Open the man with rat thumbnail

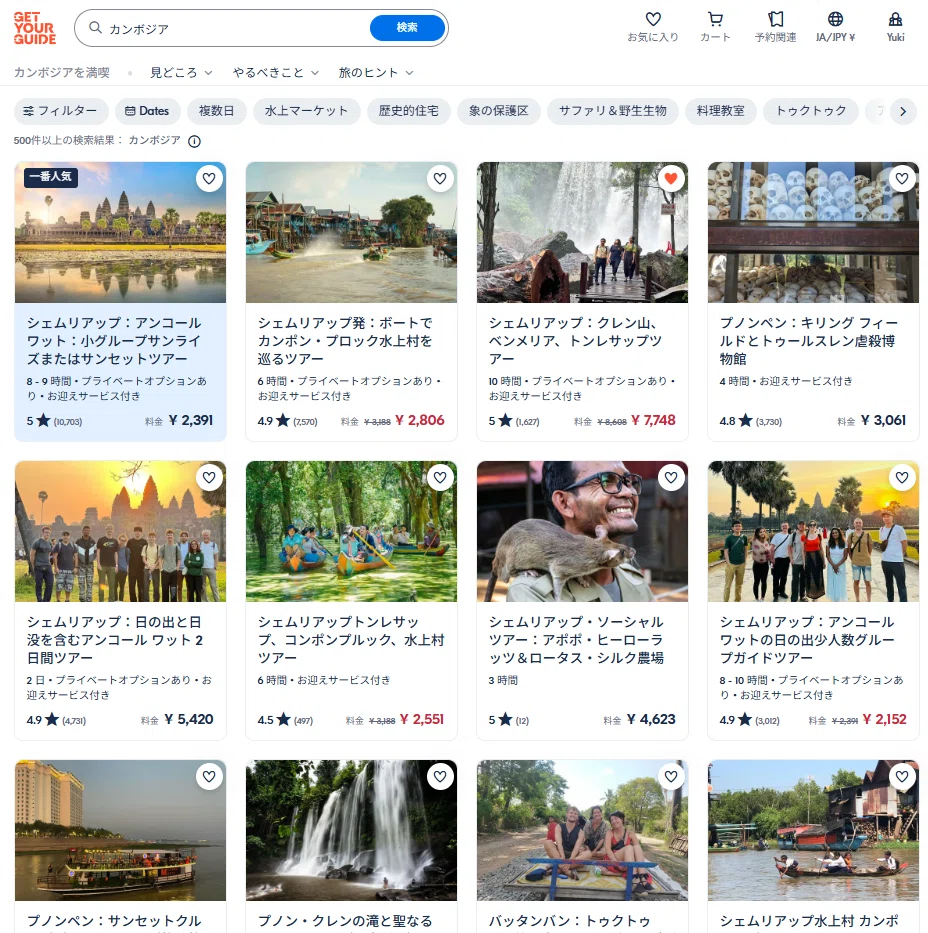(582, 531)
